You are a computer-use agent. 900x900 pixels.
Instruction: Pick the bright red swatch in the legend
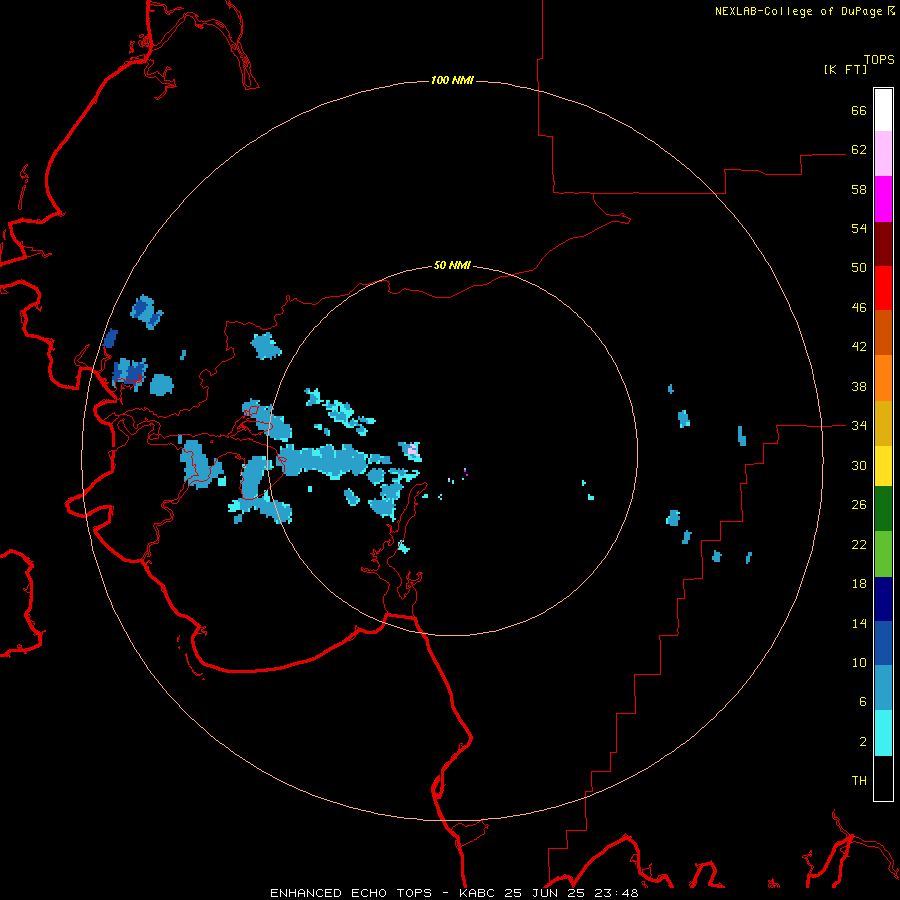tap(883, 288)
